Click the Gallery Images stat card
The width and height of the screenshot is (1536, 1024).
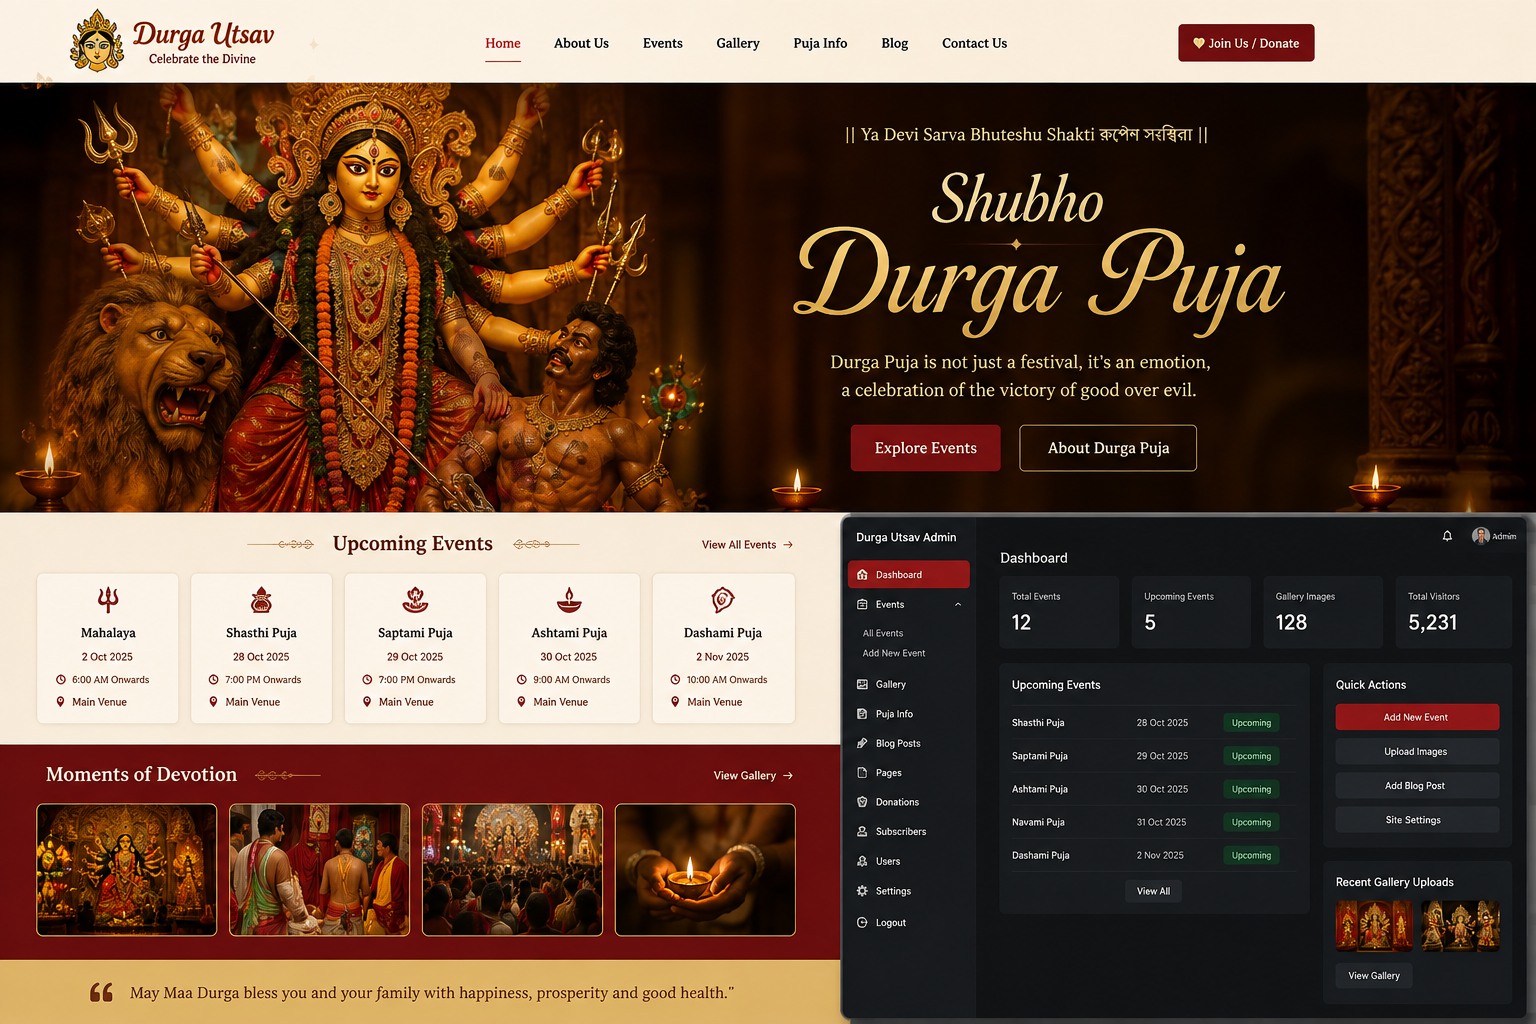click(1323, 612)
